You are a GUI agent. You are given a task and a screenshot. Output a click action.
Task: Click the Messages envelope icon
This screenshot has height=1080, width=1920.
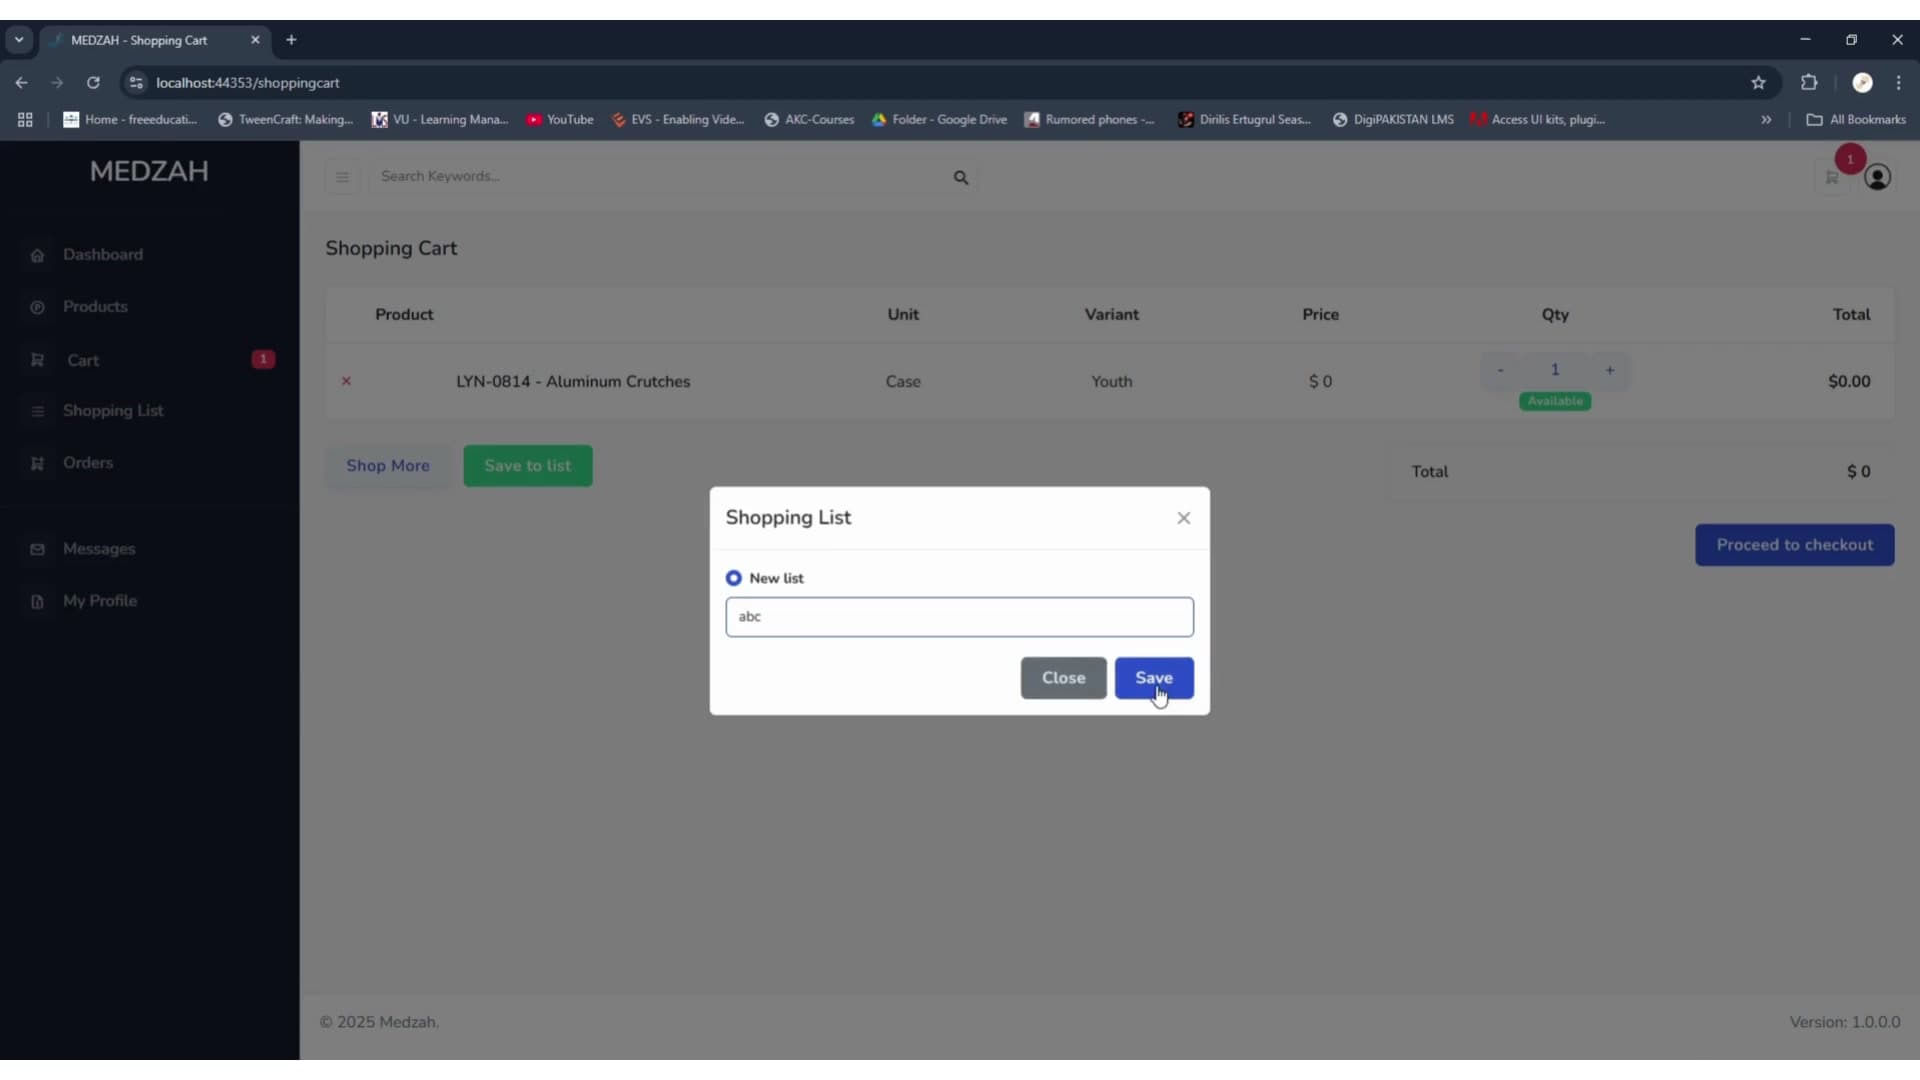click(x=37, y=550)
